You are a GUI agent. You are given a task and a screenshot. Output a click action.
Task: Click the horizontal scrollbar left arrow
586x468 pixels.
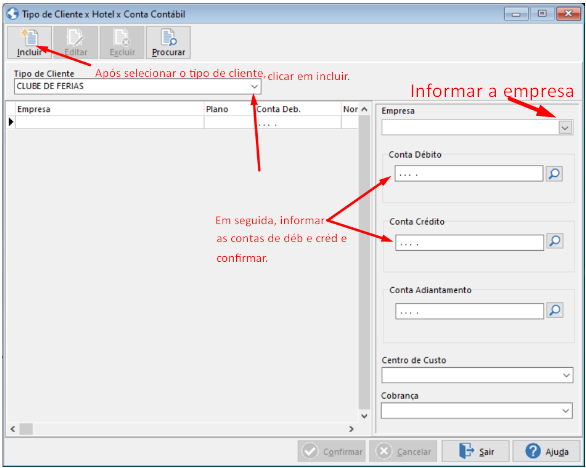coord(13,429)
